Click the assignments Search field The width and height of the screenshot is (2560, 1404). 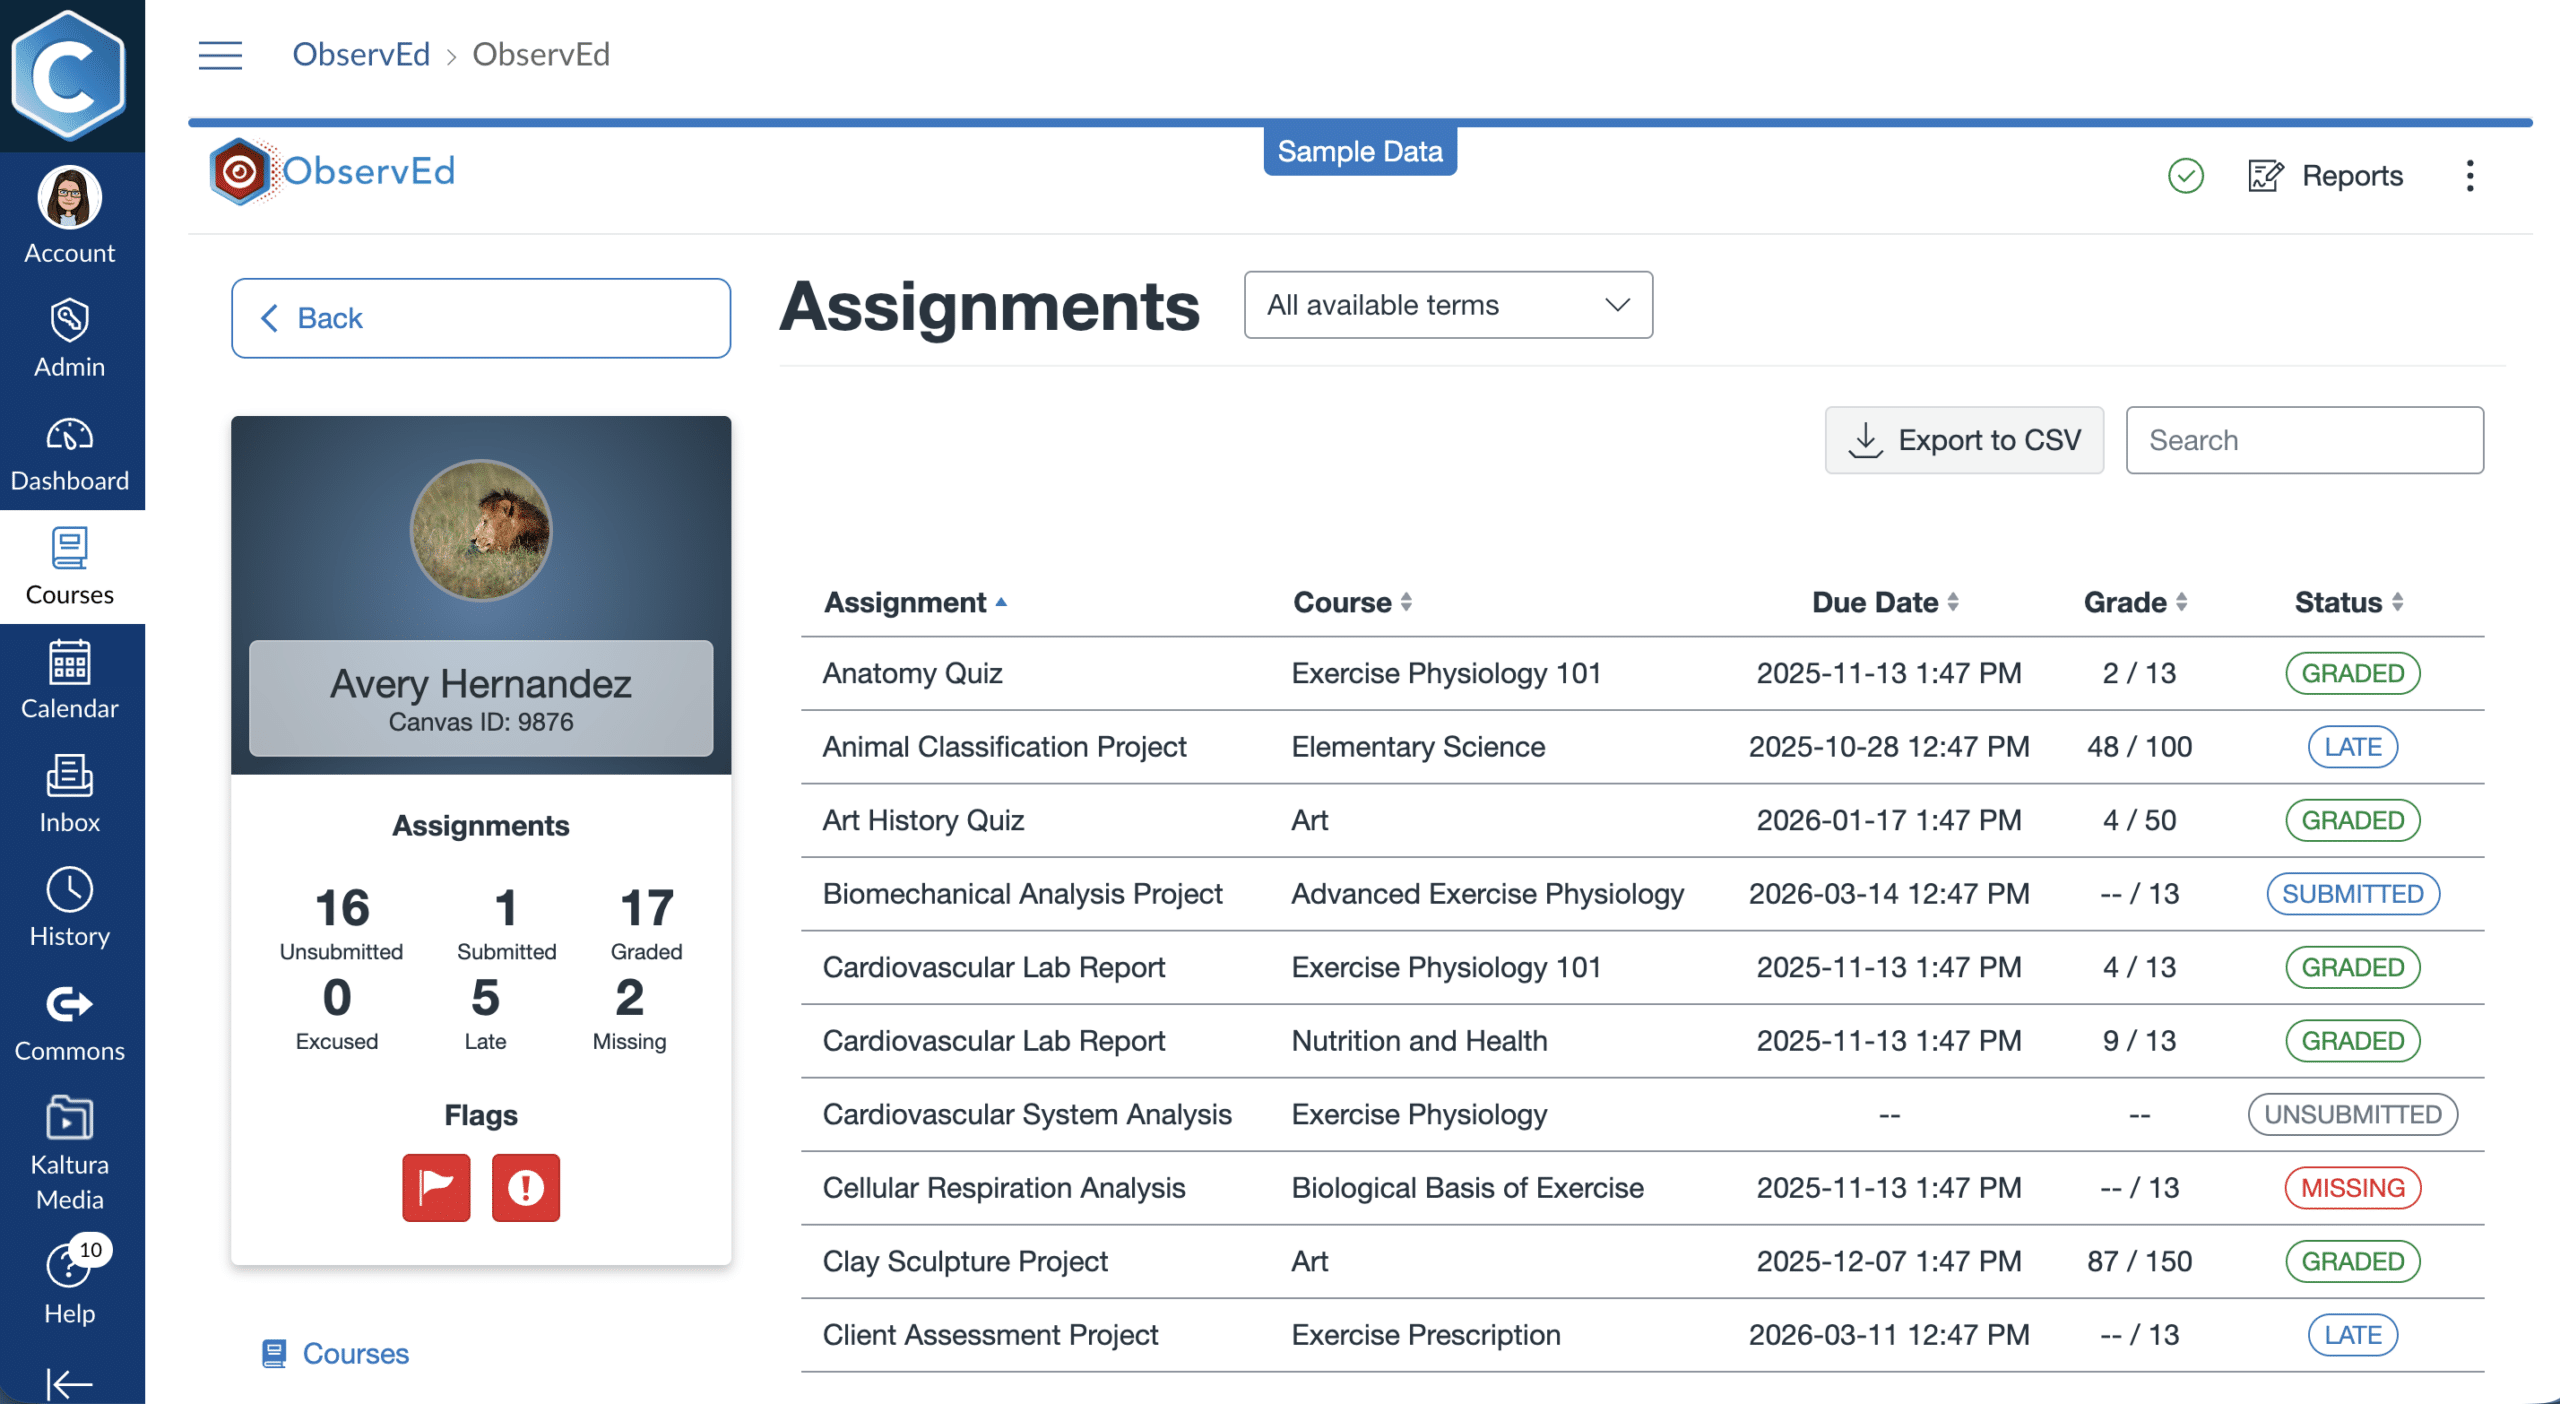(2303, 440)
